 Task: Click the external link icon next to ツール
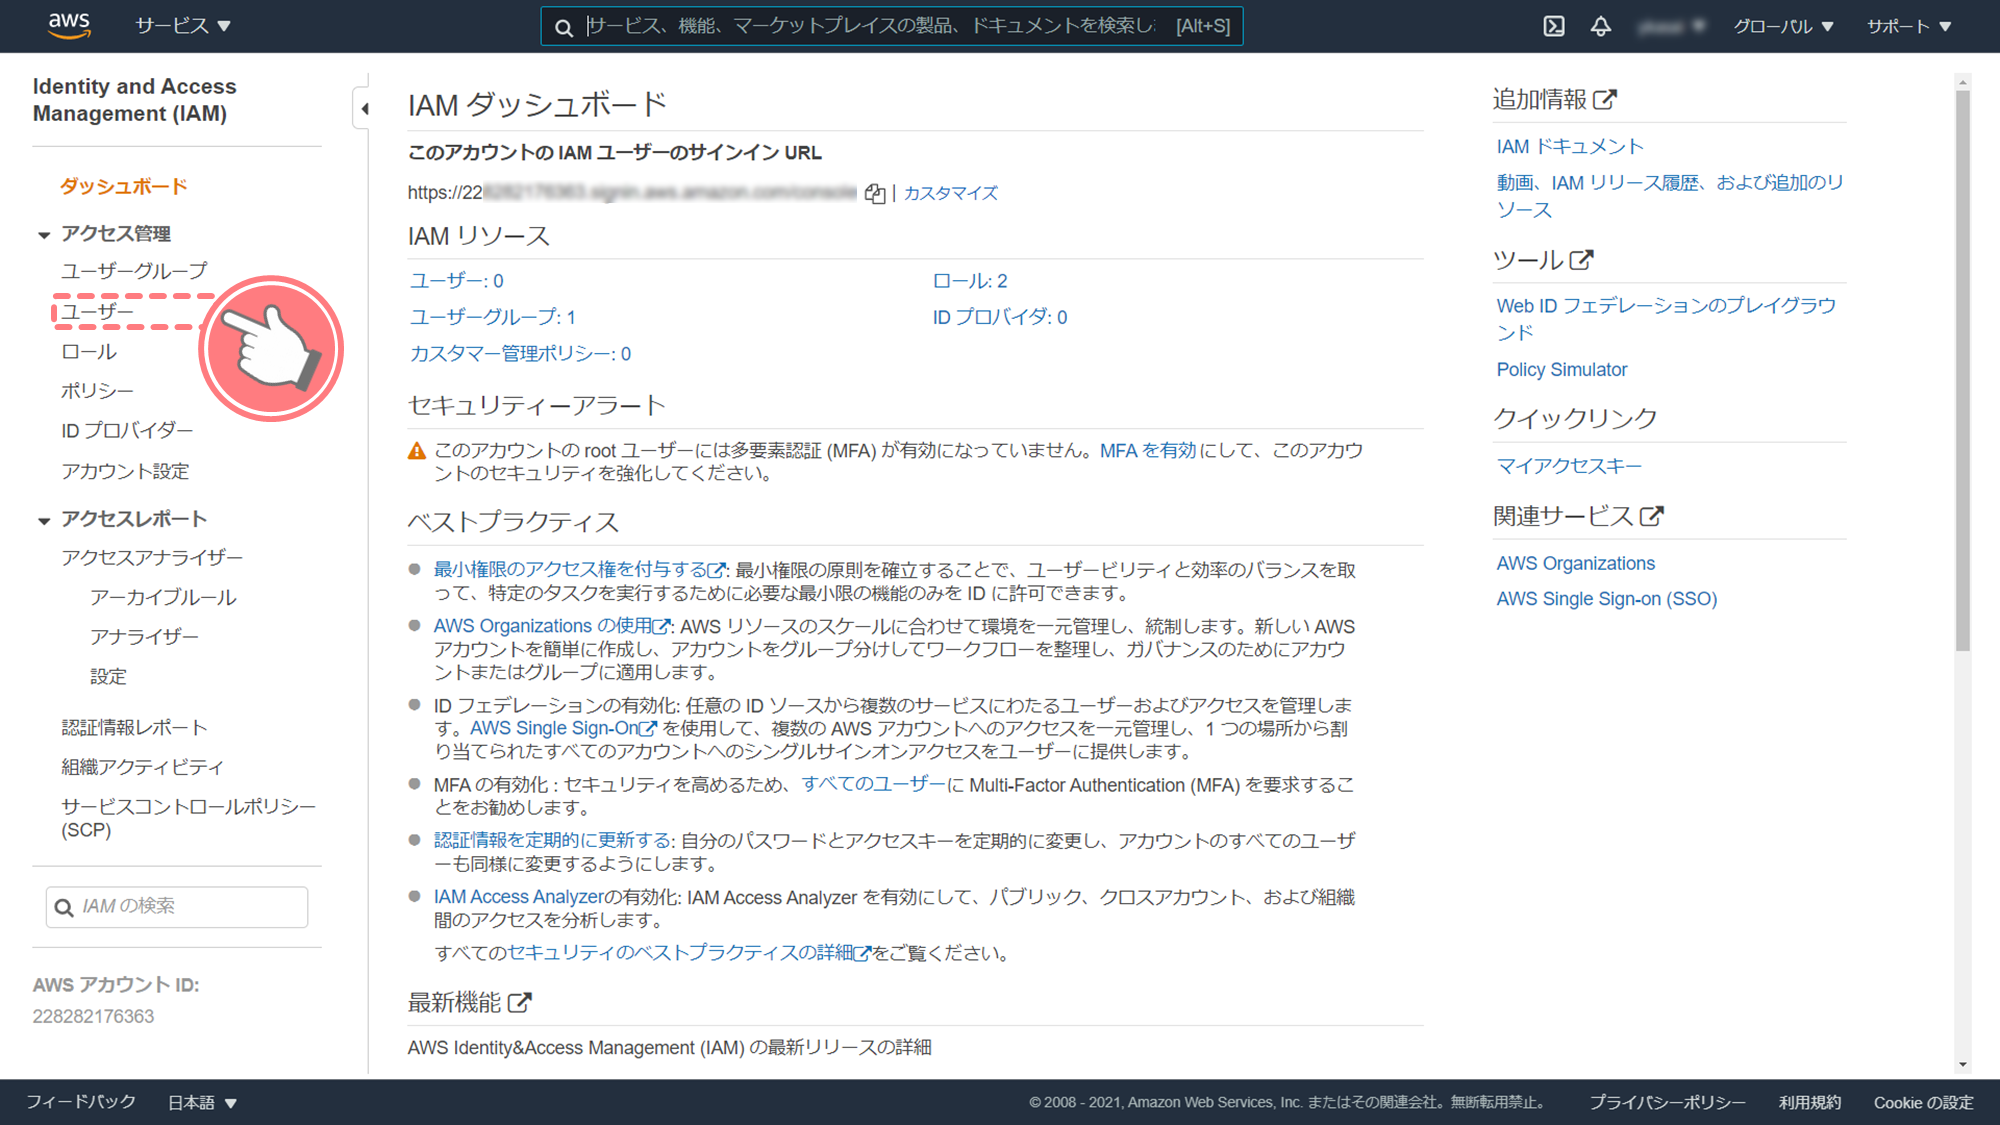(1581, 260)
